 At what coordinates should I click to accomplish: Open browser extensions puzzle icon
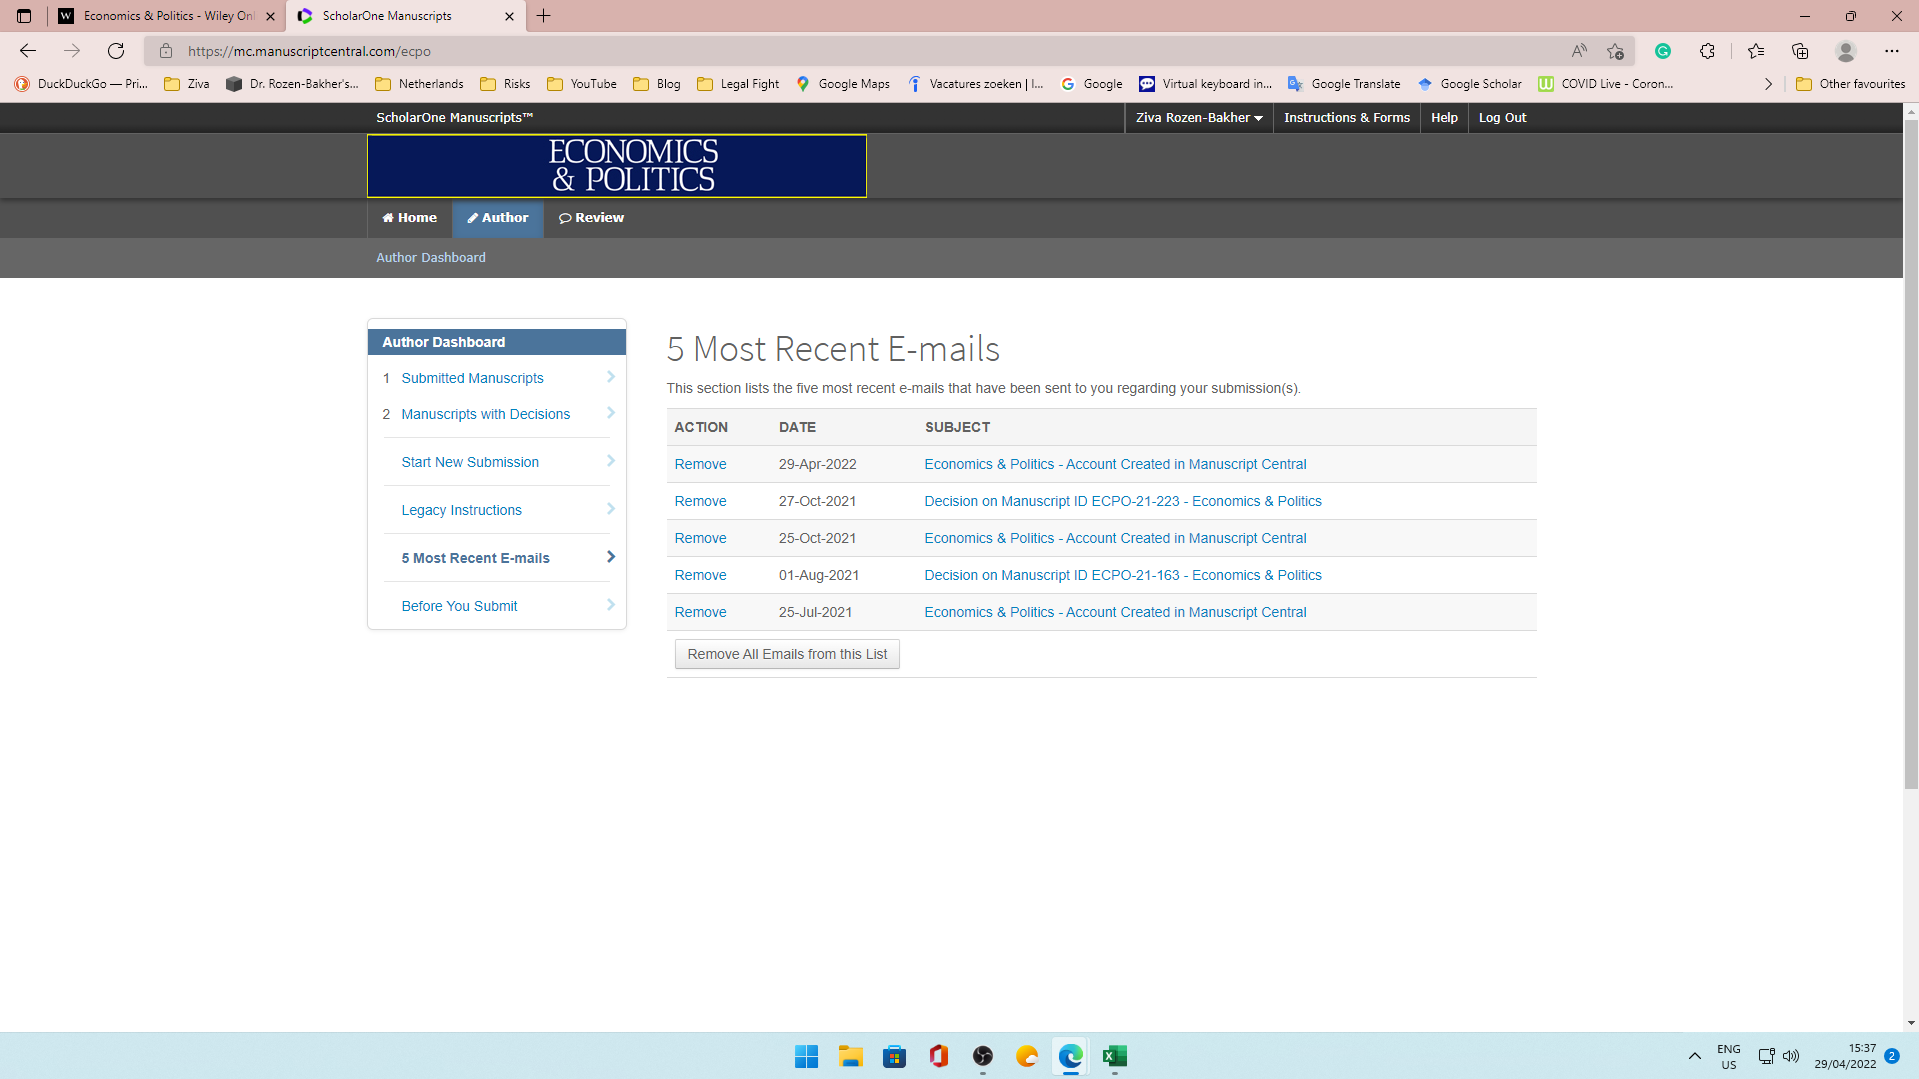(x=1707, y=51)
